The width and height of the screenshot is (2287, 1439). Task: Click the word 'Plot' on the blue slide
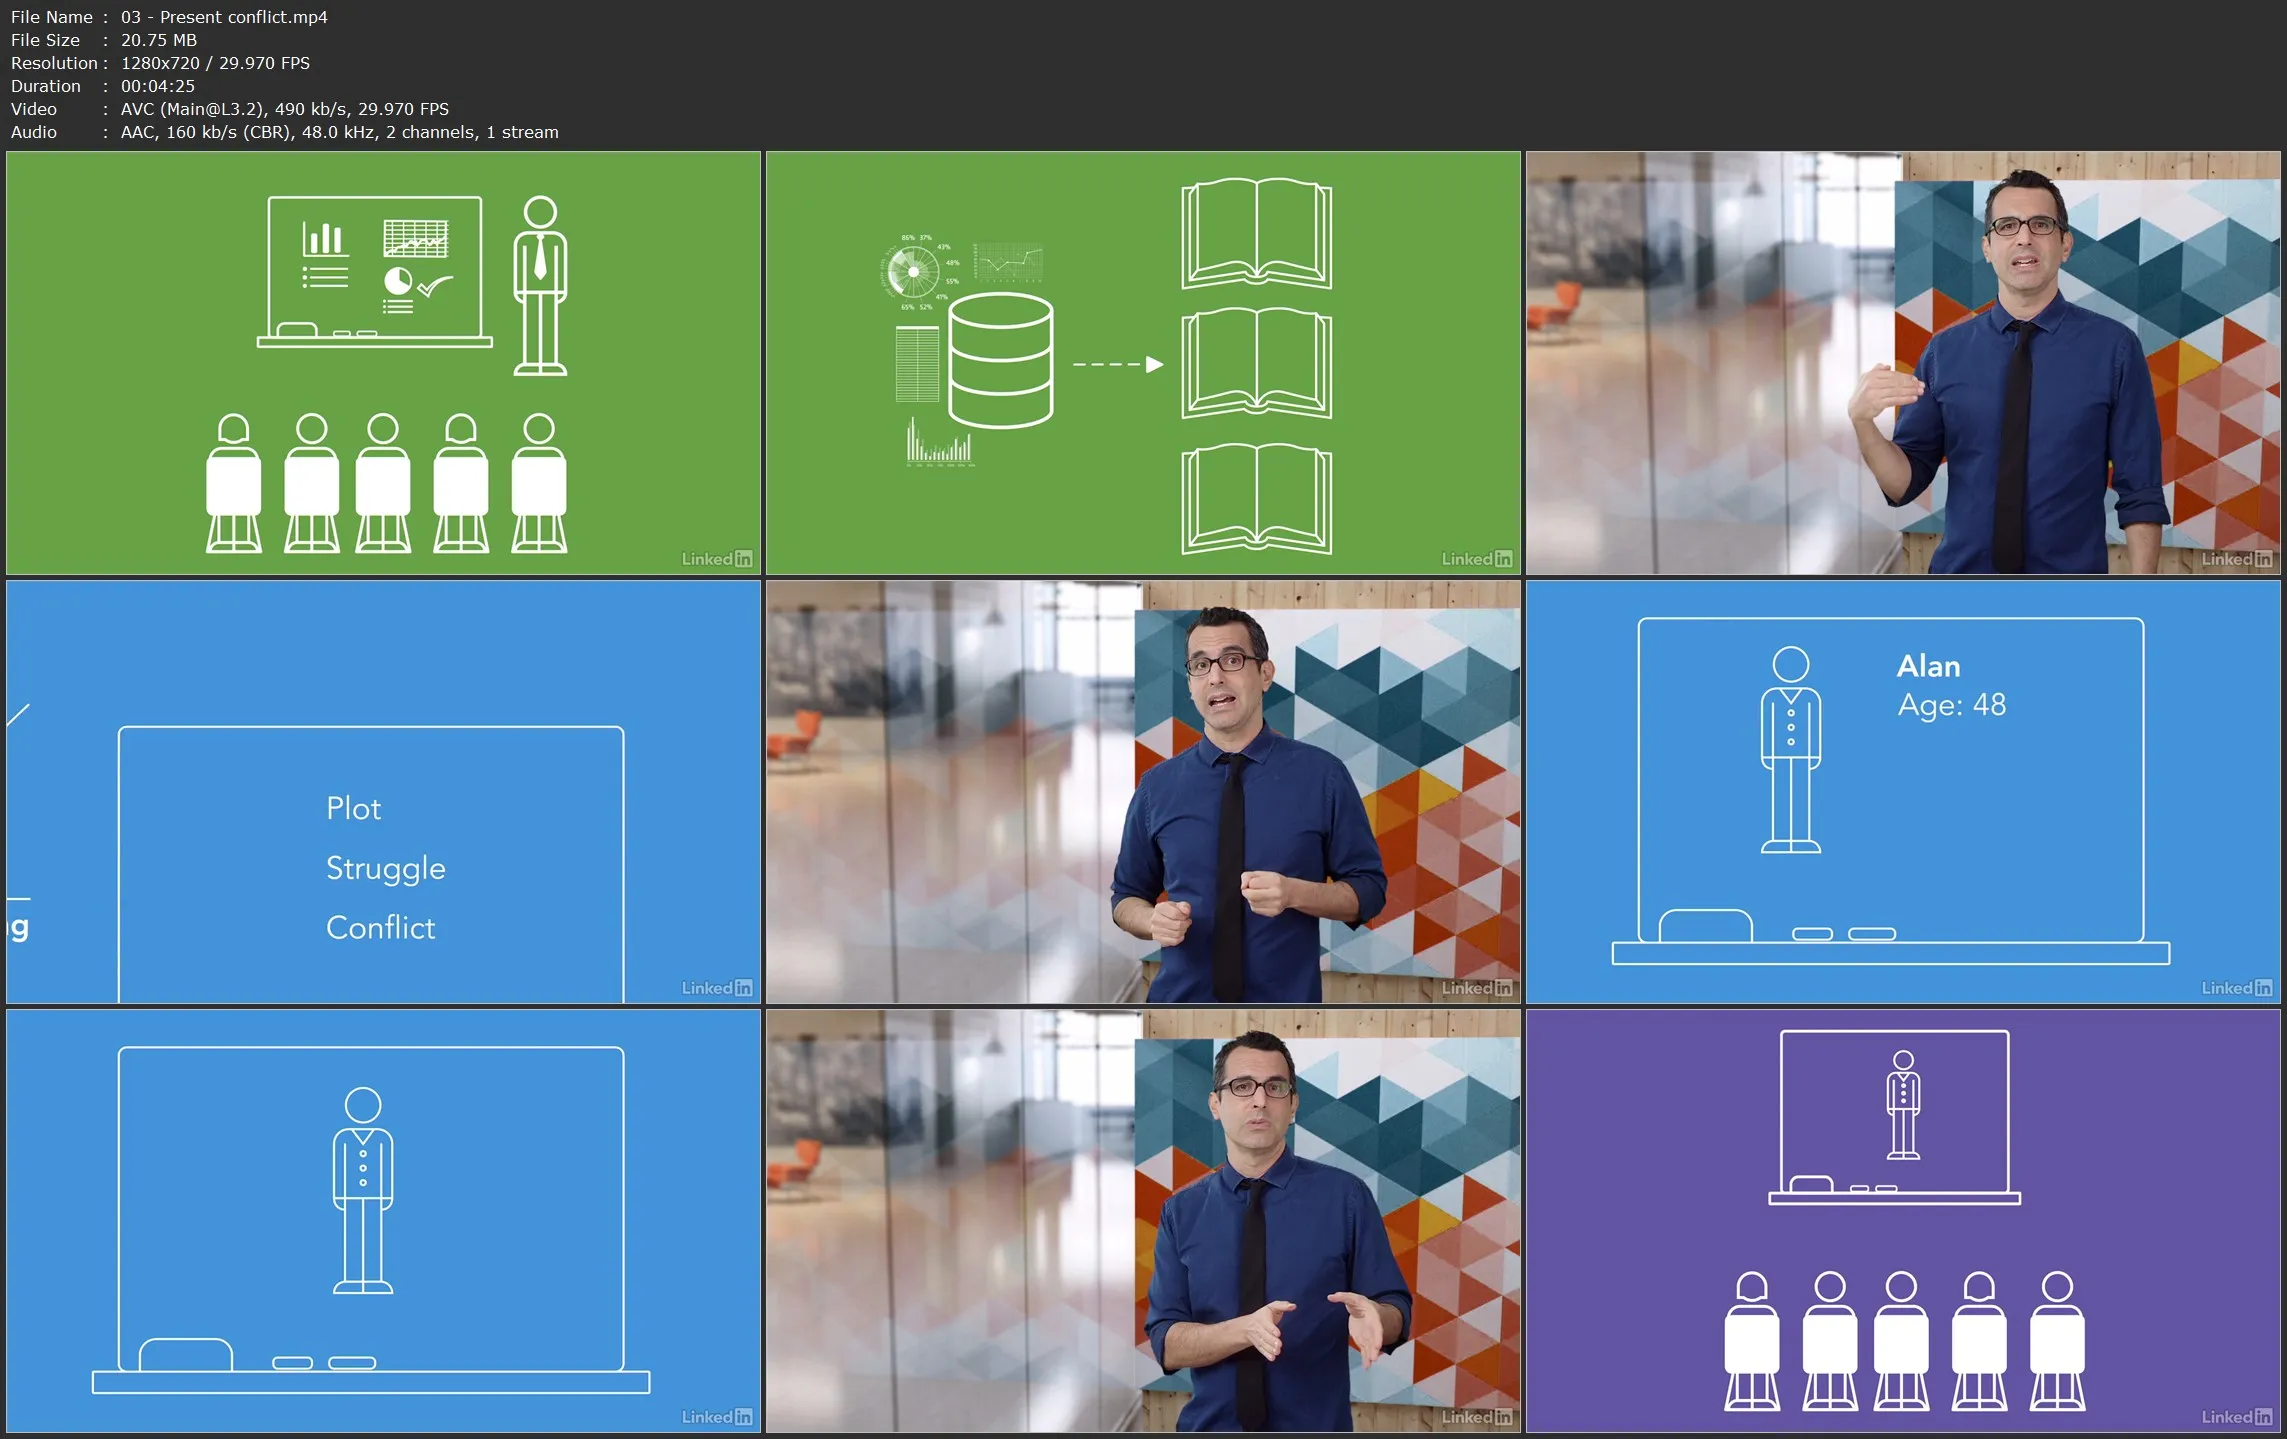353,808
